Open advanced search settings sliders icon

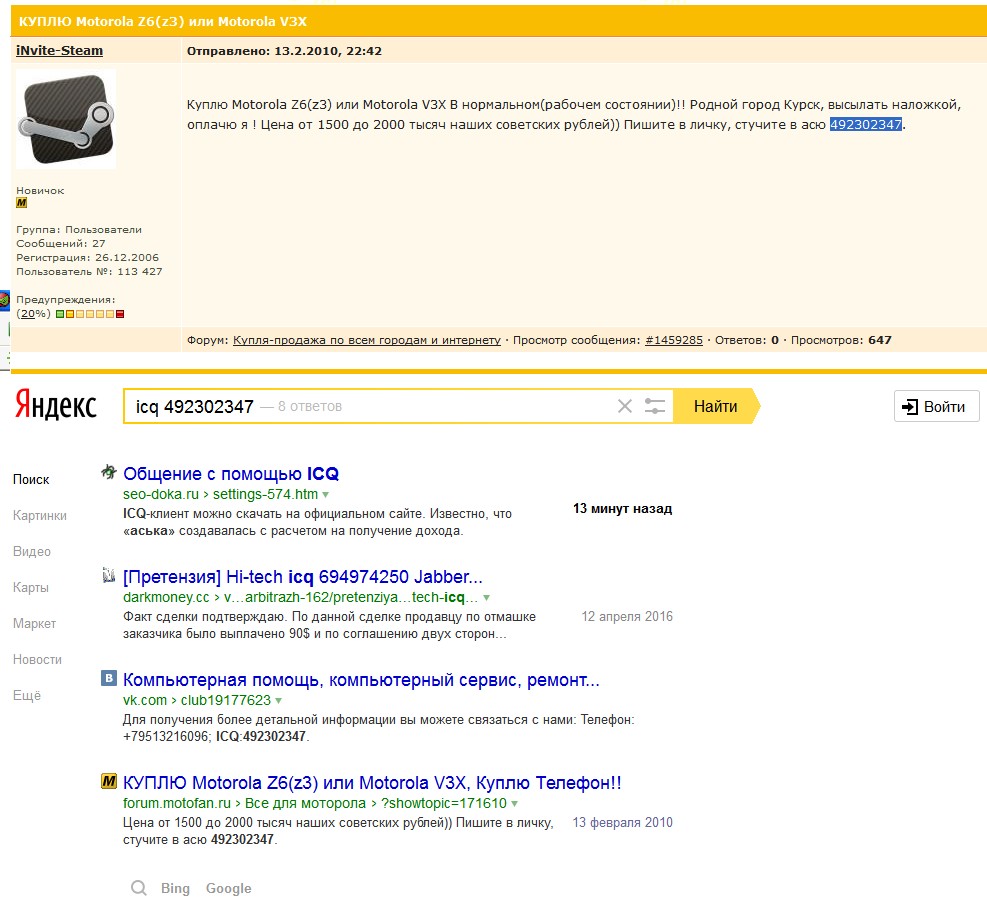pos(655,406)
